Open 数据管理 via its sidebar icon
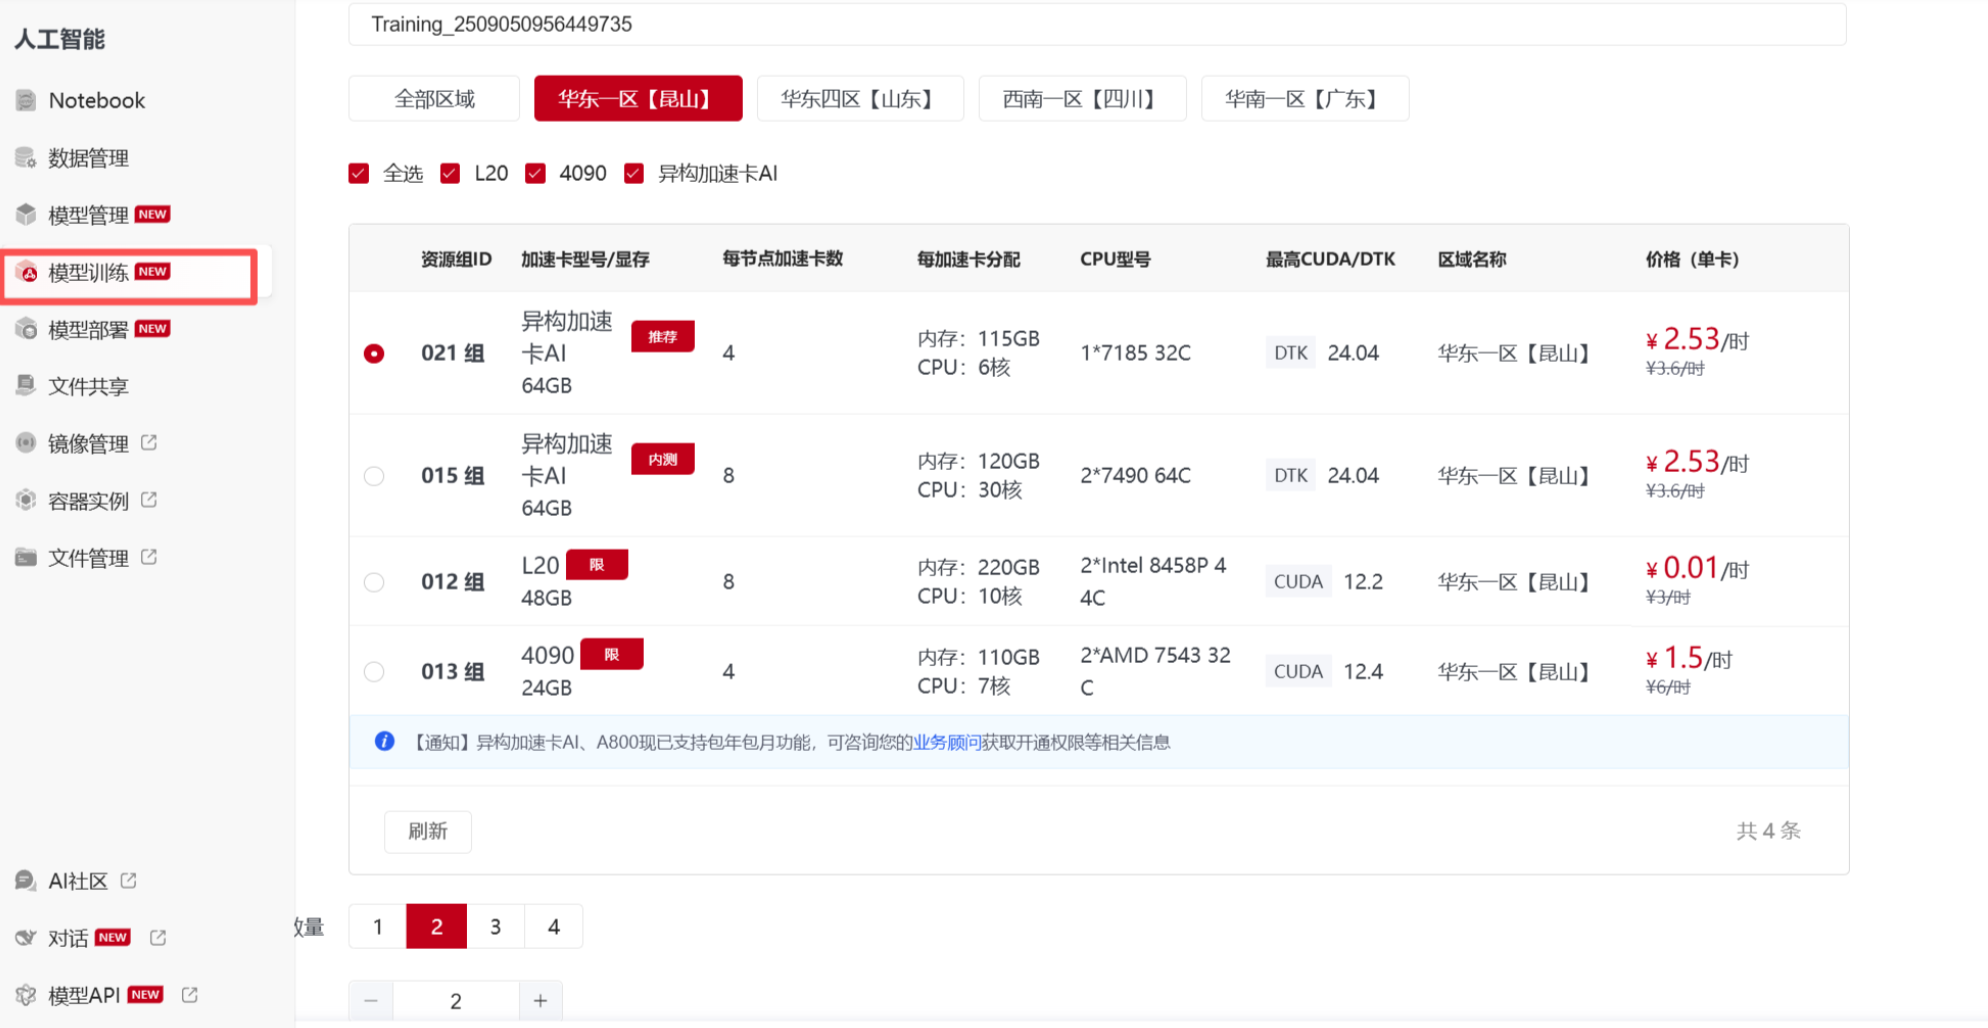Screen dimensions: 1988x1028 pyautogui.click(x=26, y=158)
